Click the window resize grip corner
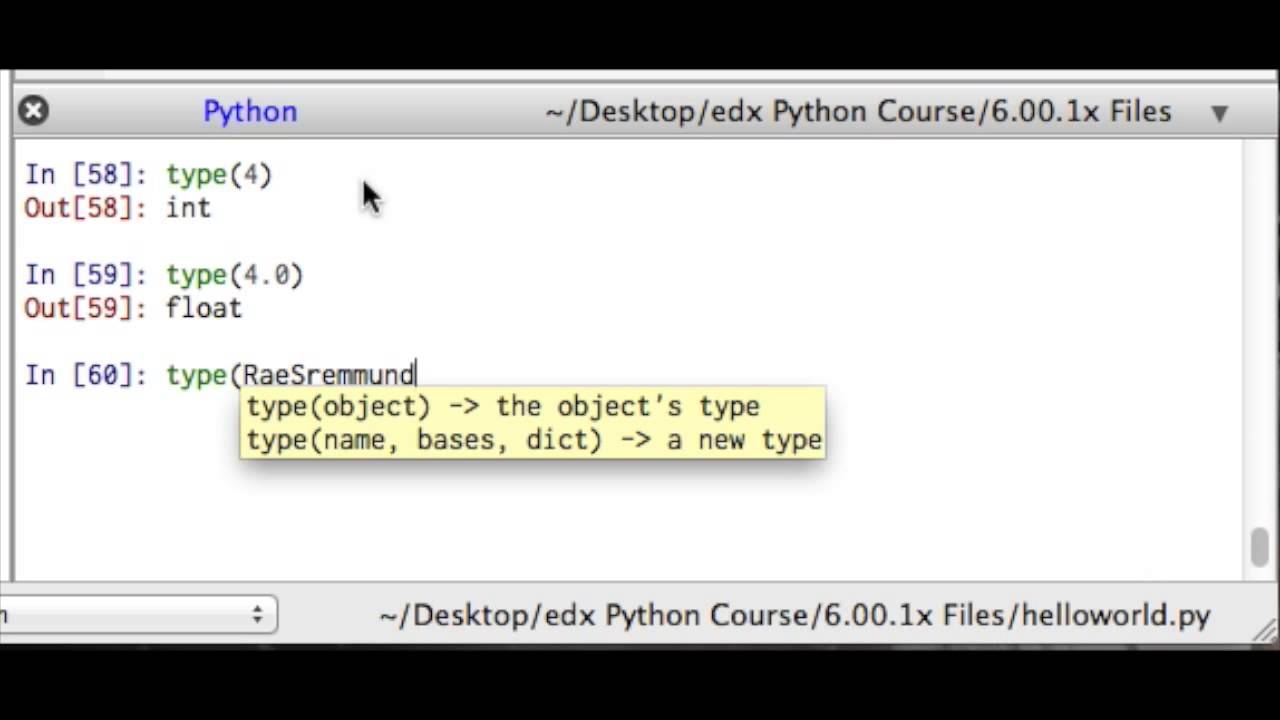The image size is (1280, 720). coord(1265,630)
